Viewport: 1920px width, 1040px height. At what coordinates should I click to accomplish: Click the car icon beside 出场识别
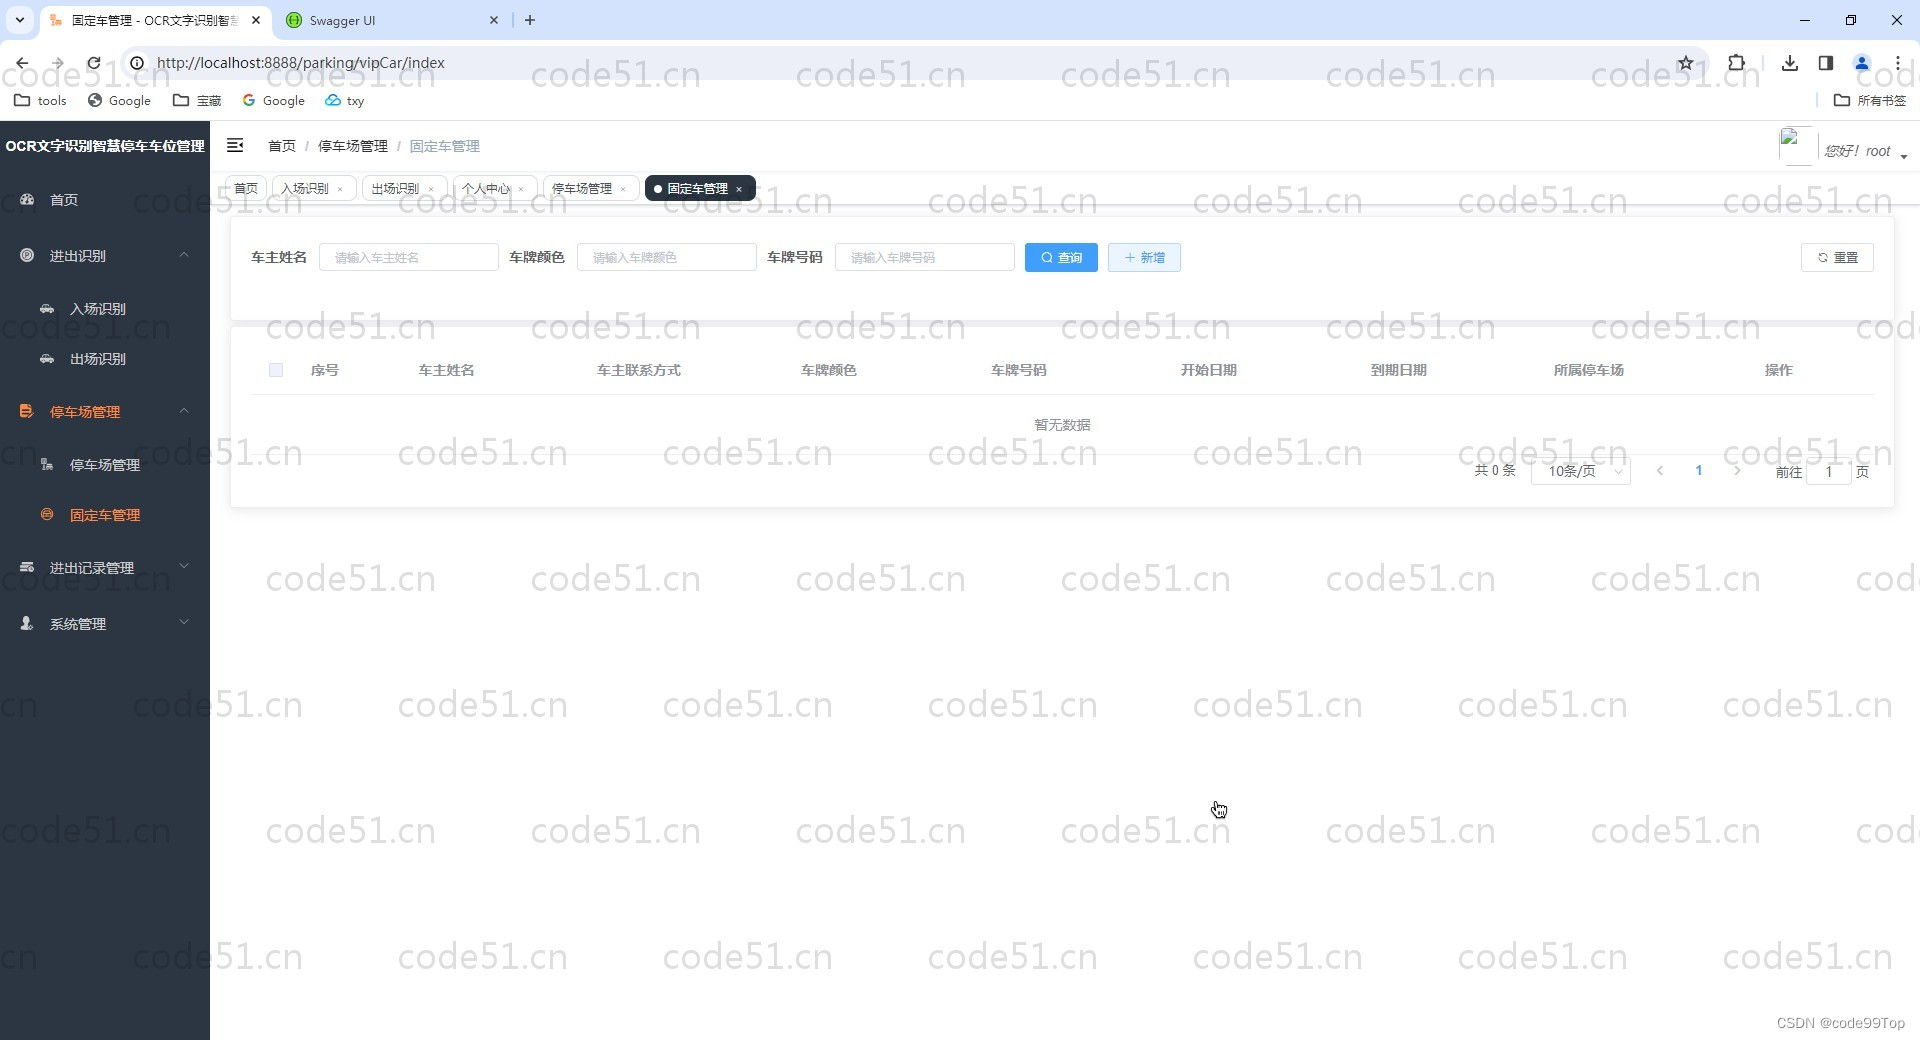(x=47, y=359)
